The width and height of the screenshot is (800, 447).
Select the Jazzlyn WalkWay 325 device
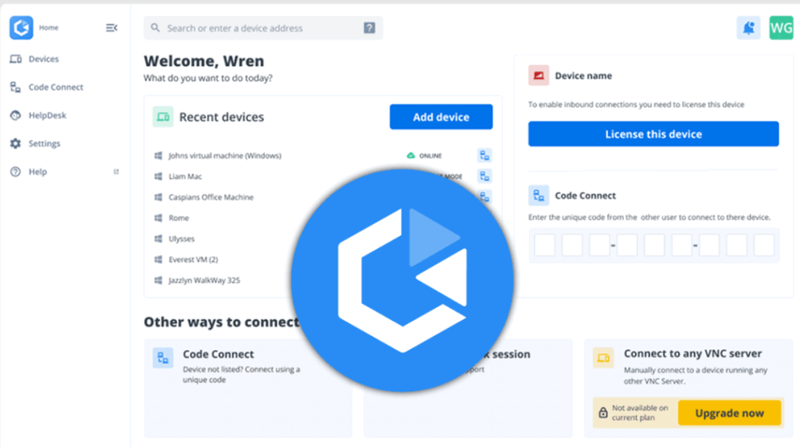(204, 280)
